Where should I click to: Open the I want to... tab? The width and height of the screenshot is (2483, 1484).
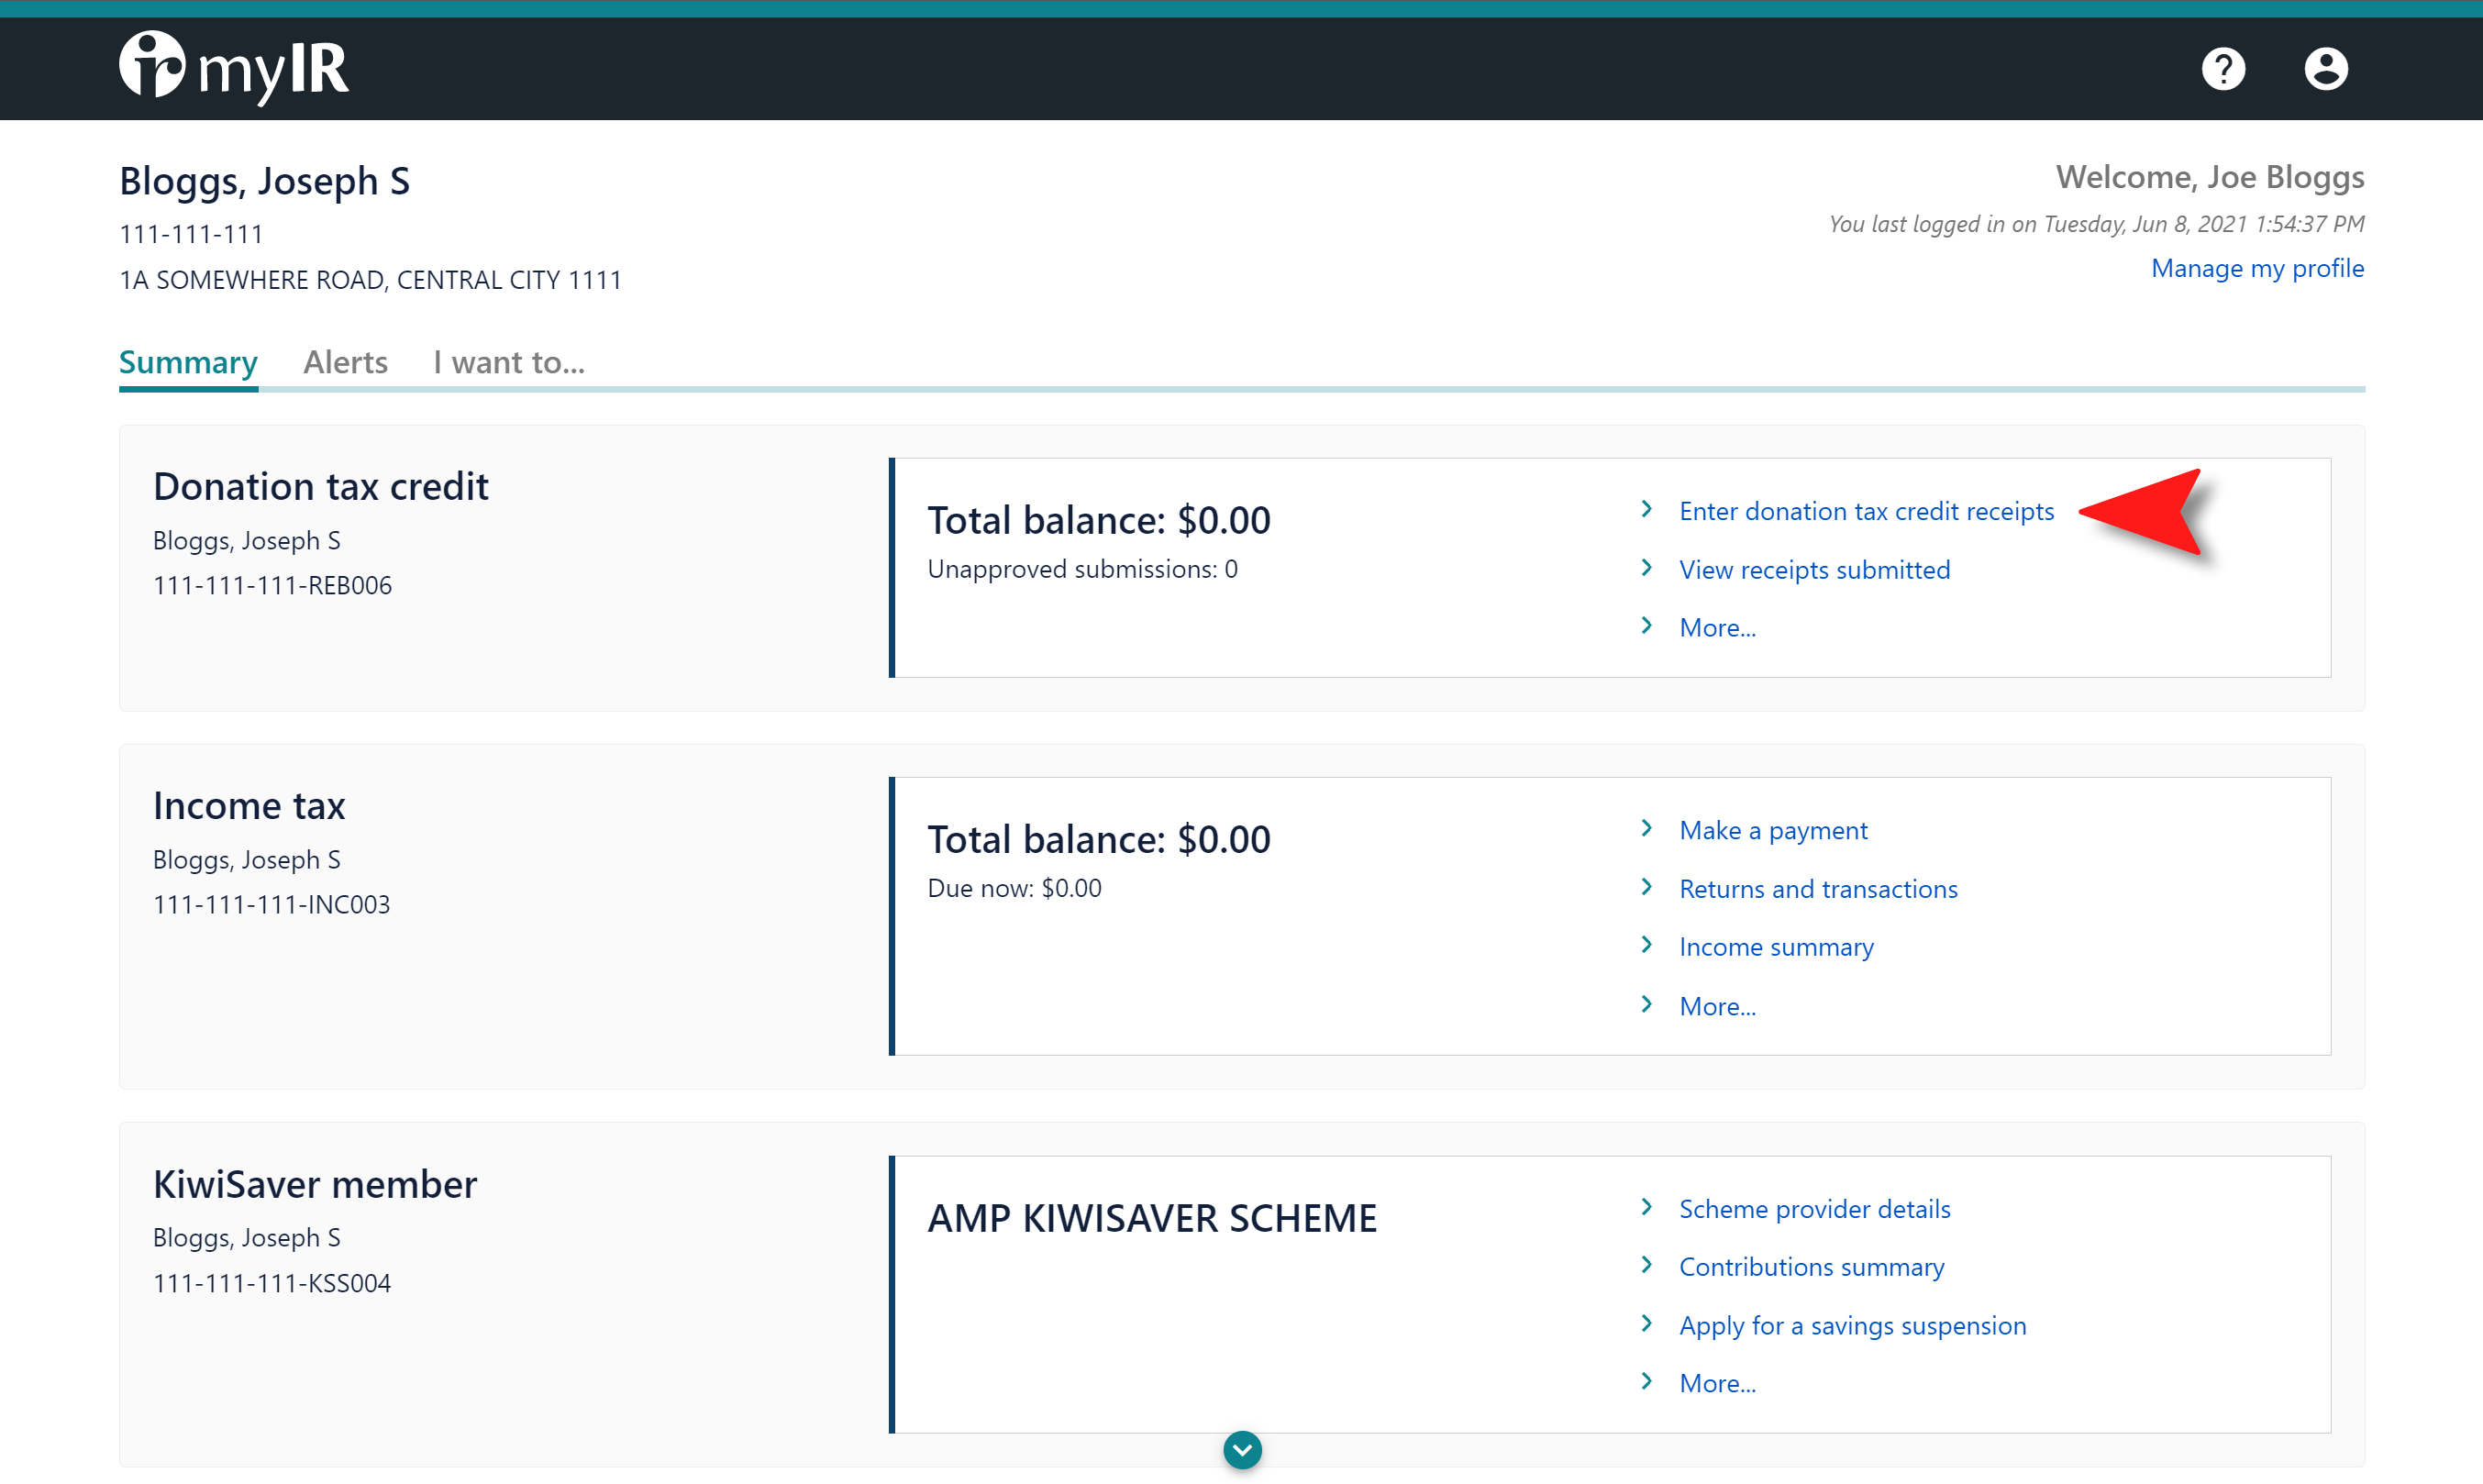tap(509, 362)
